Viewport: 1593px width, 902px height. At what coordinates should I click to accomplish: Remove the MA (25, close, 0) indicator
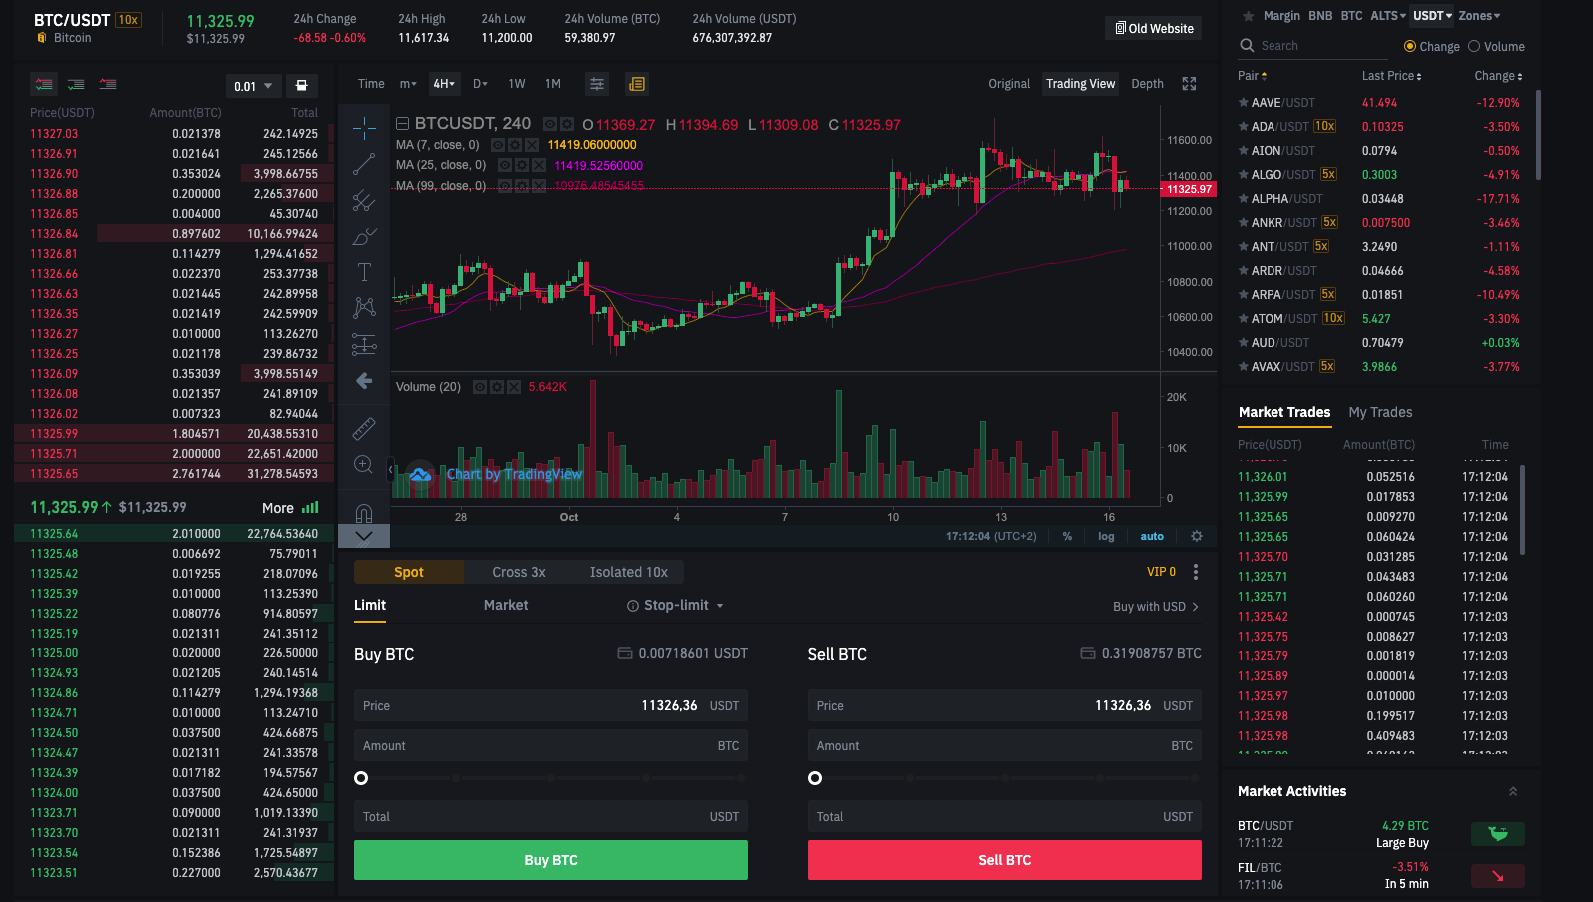pos(539,165)
